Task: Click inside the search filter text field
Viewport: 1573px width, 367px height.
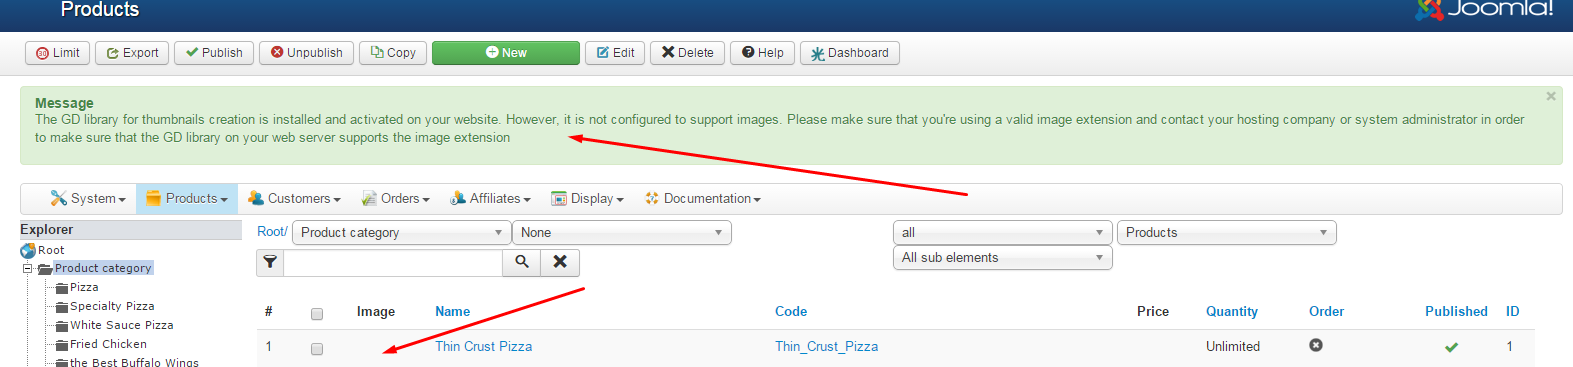Action: click(393, 262)
